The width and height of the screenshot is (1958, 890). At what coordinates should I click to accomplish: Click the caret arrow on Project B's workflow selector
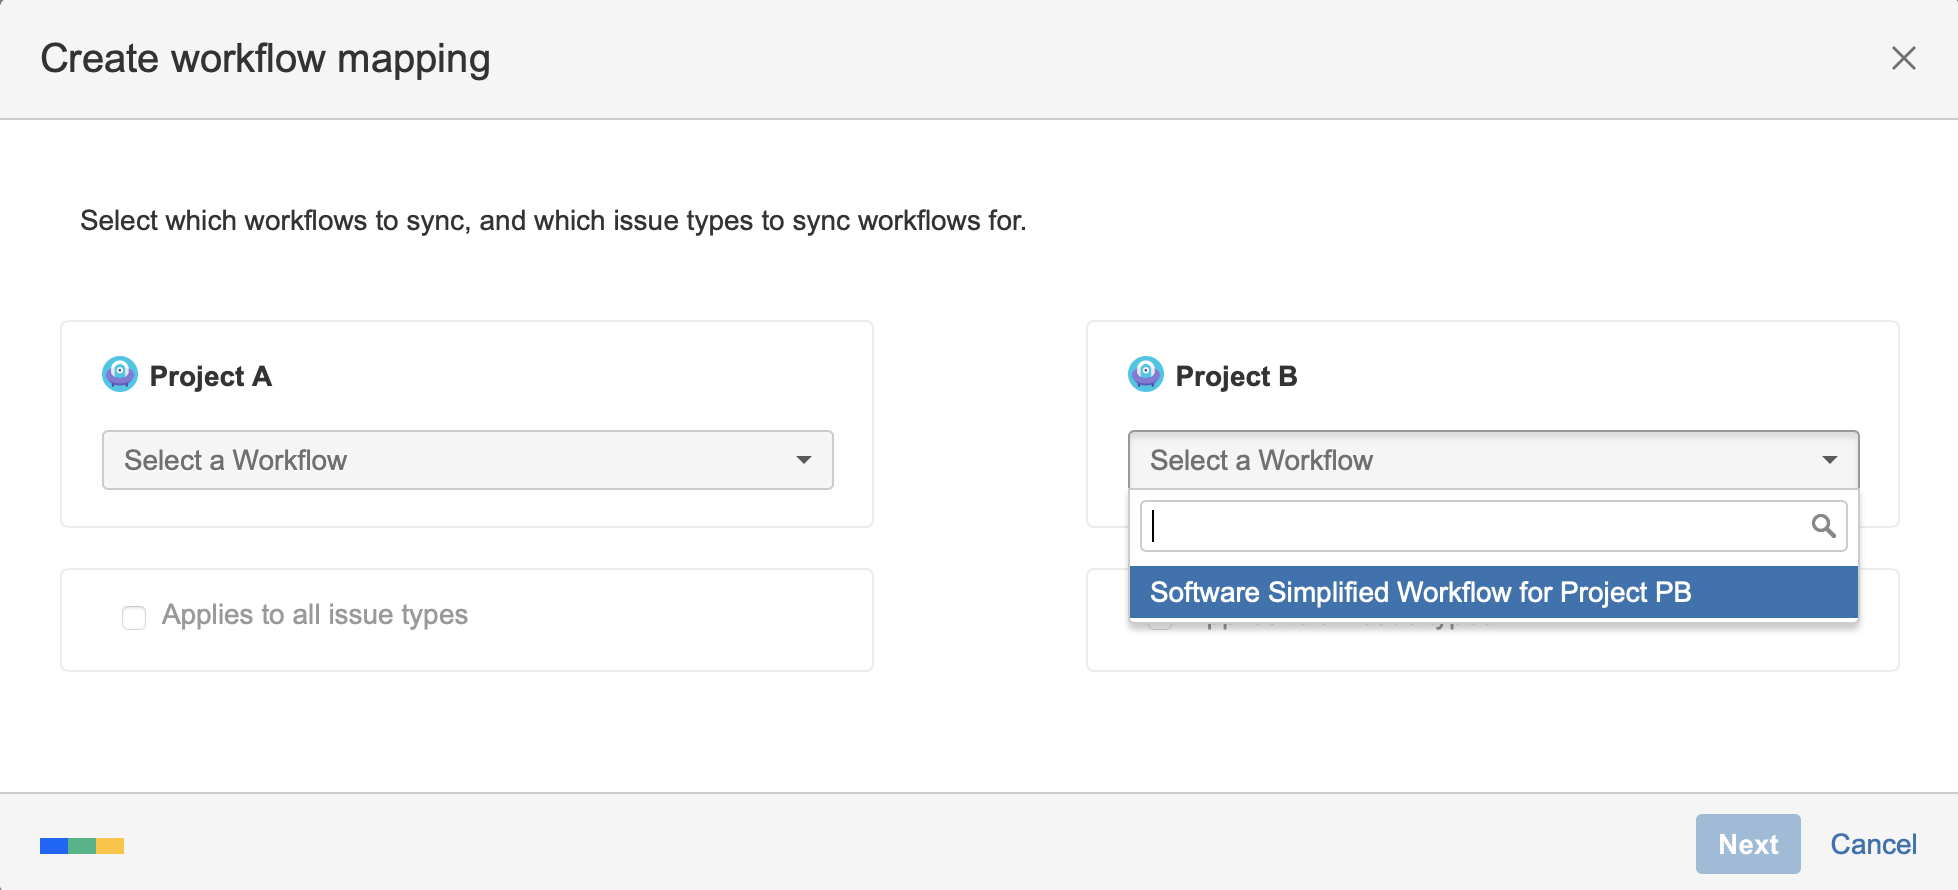coord(1829,460)
